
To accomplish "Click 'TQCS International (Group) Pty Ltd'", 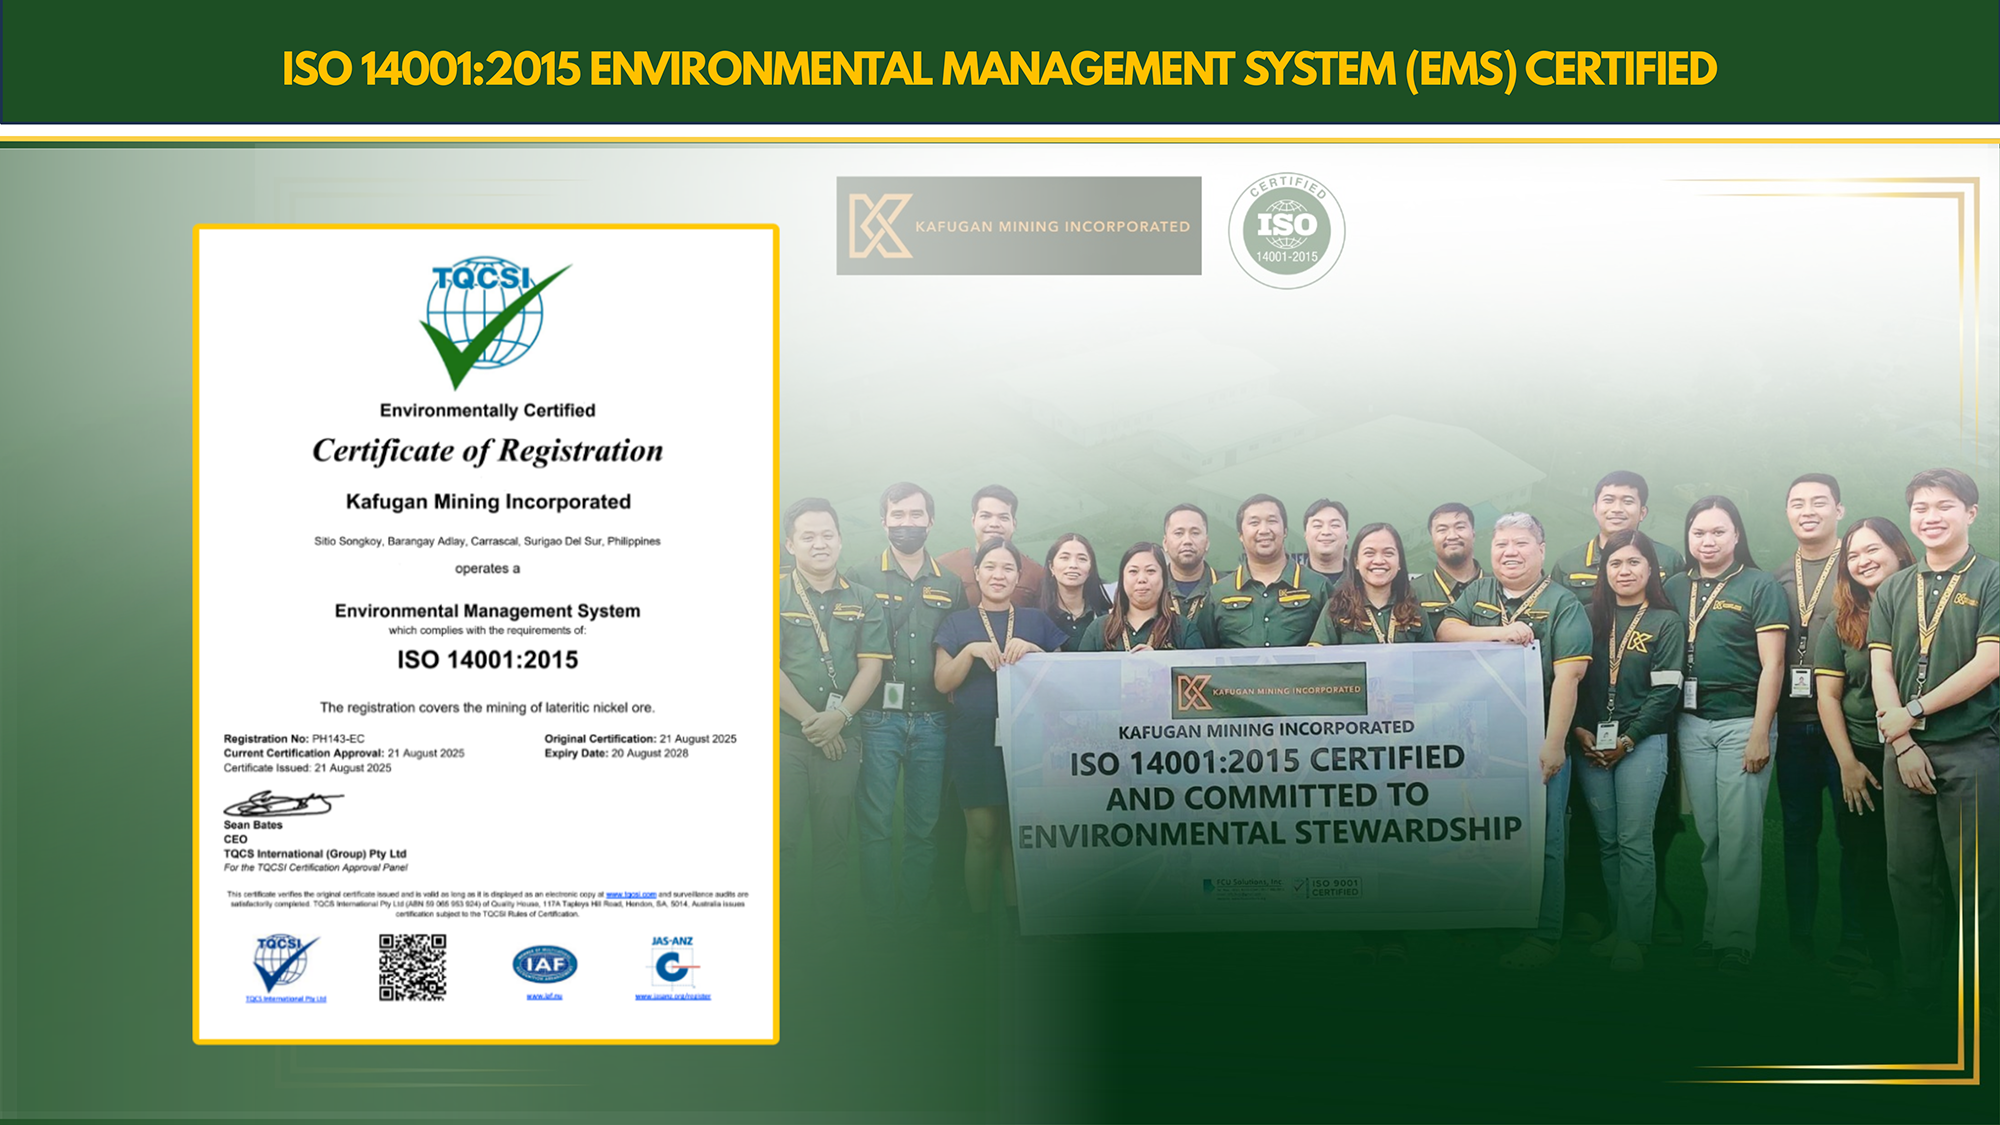I will [x=315, y=854].
